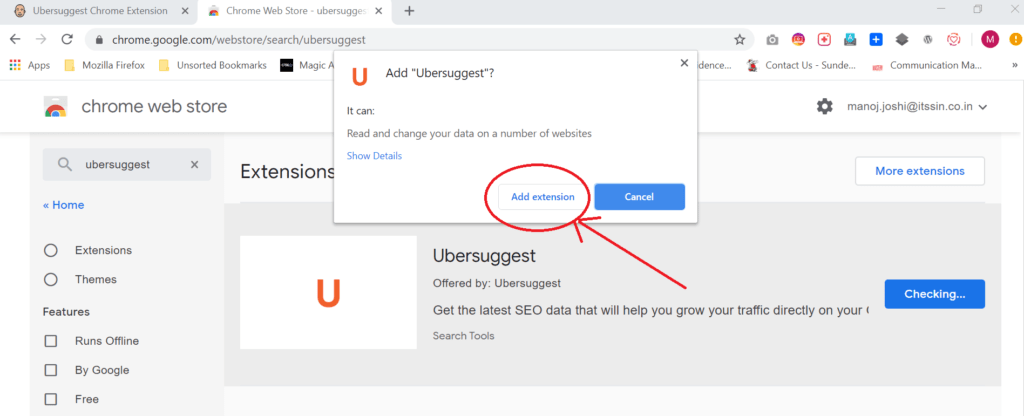This screenshot has width=1024, height=416.
Task: Switch to Ubersuggest Chrome Extension tab
Action: point(99,11)
